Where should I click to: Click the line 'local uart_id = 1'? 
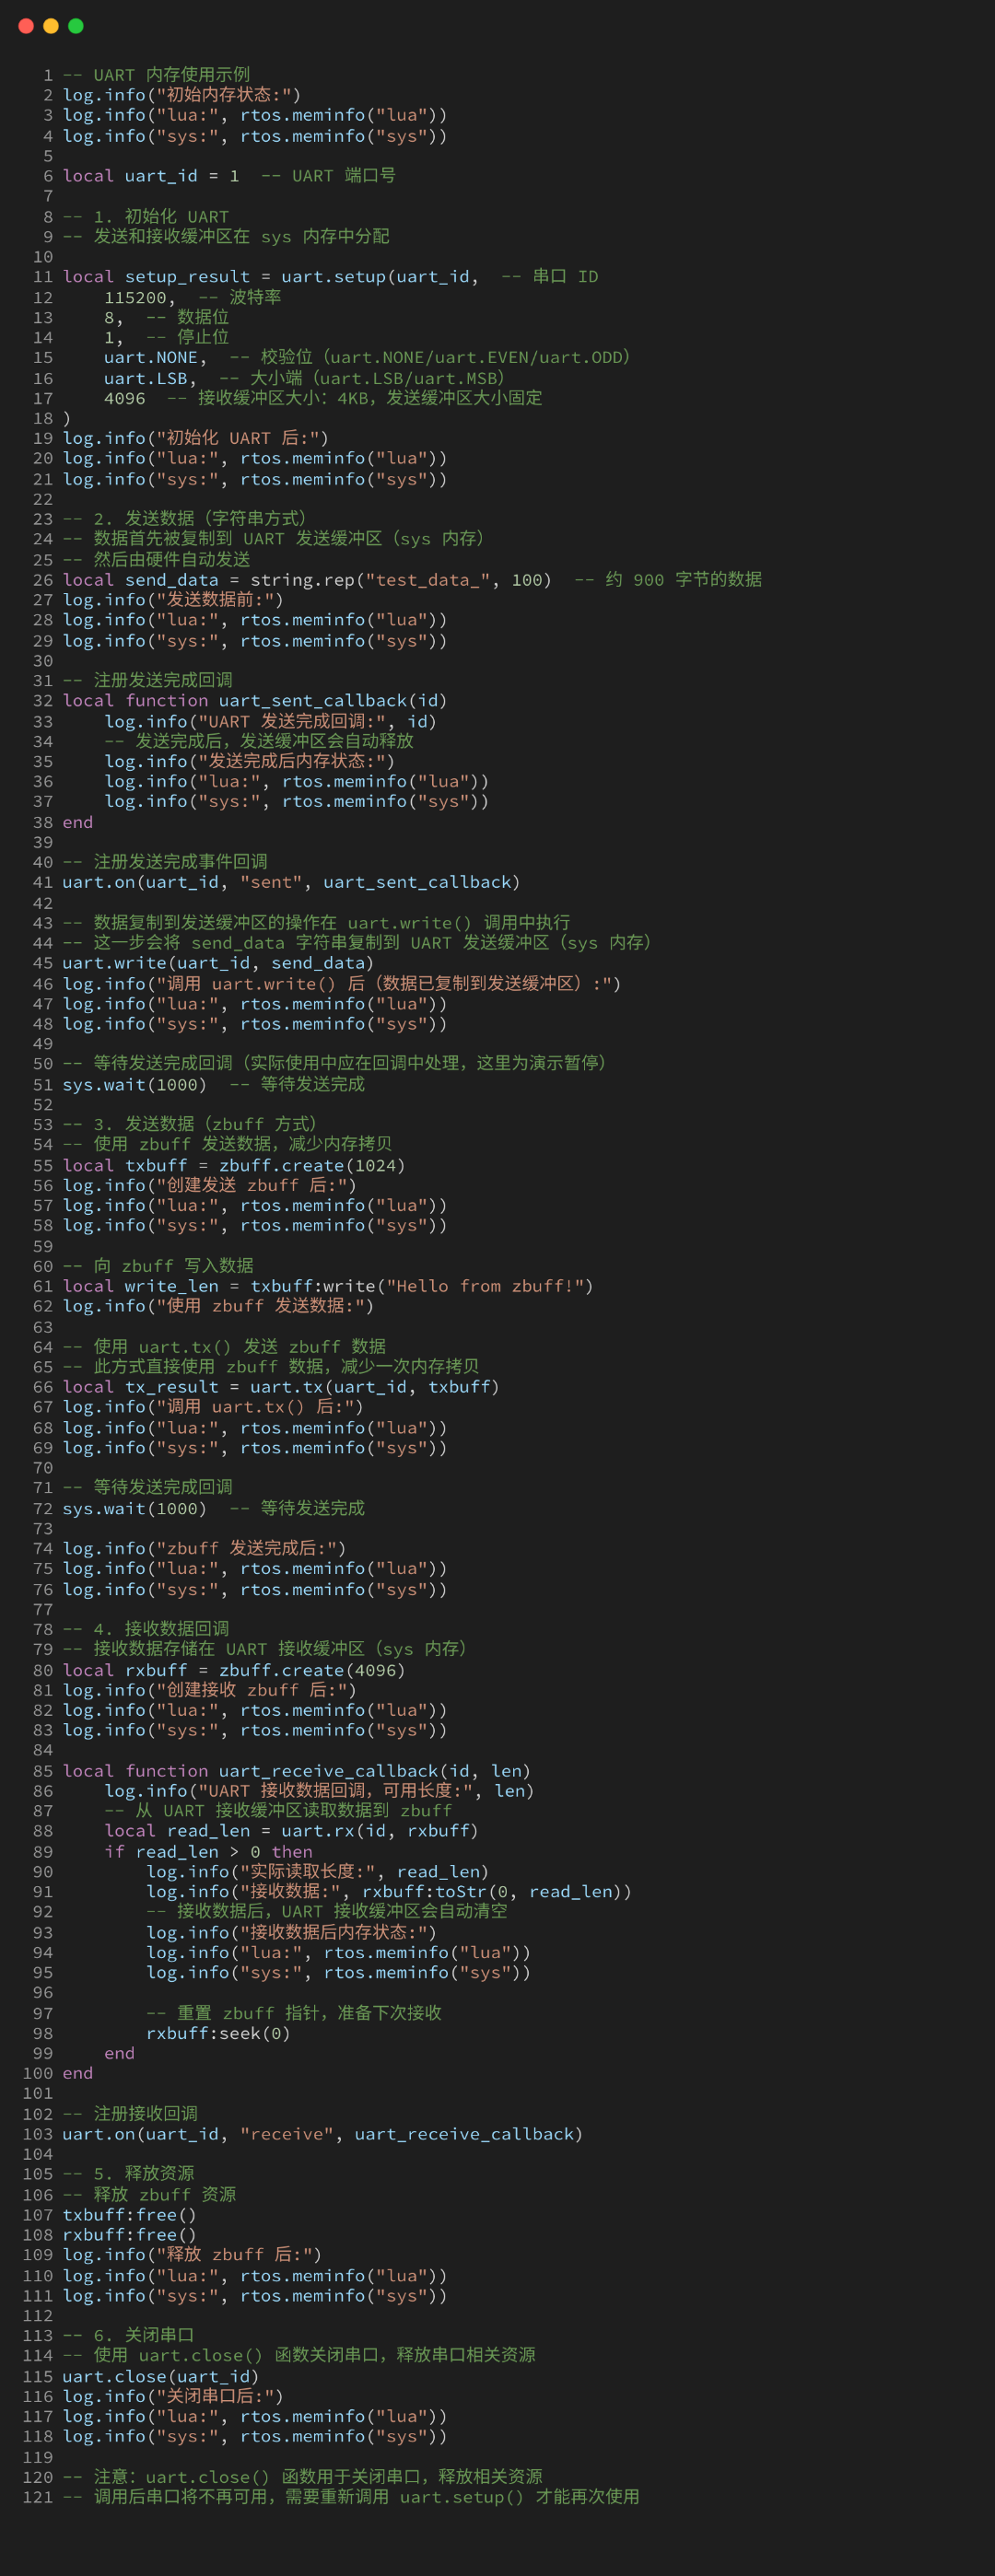(151, 176)
